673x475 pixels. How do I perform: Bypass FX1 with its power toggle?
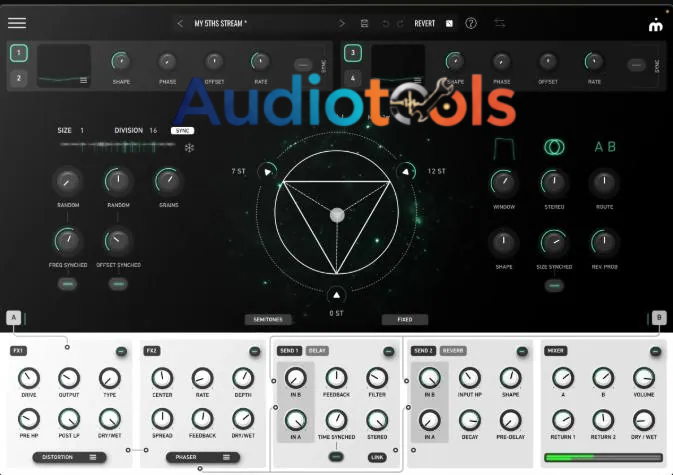coord(121,351)
